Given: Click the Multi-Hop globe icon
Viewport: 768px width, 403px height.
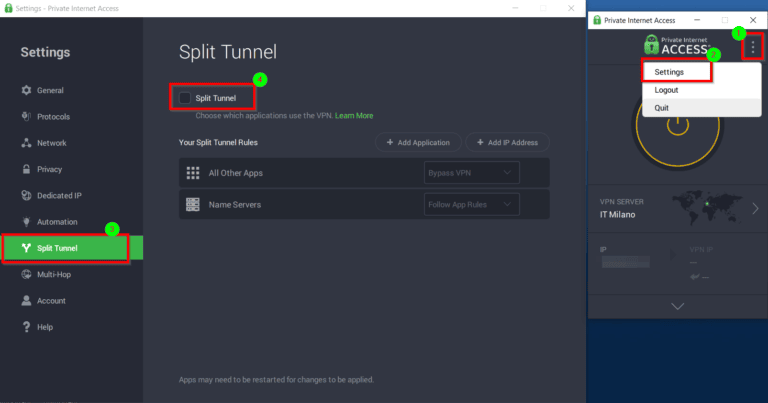Looking at the screenshot, I should (26, 274).
